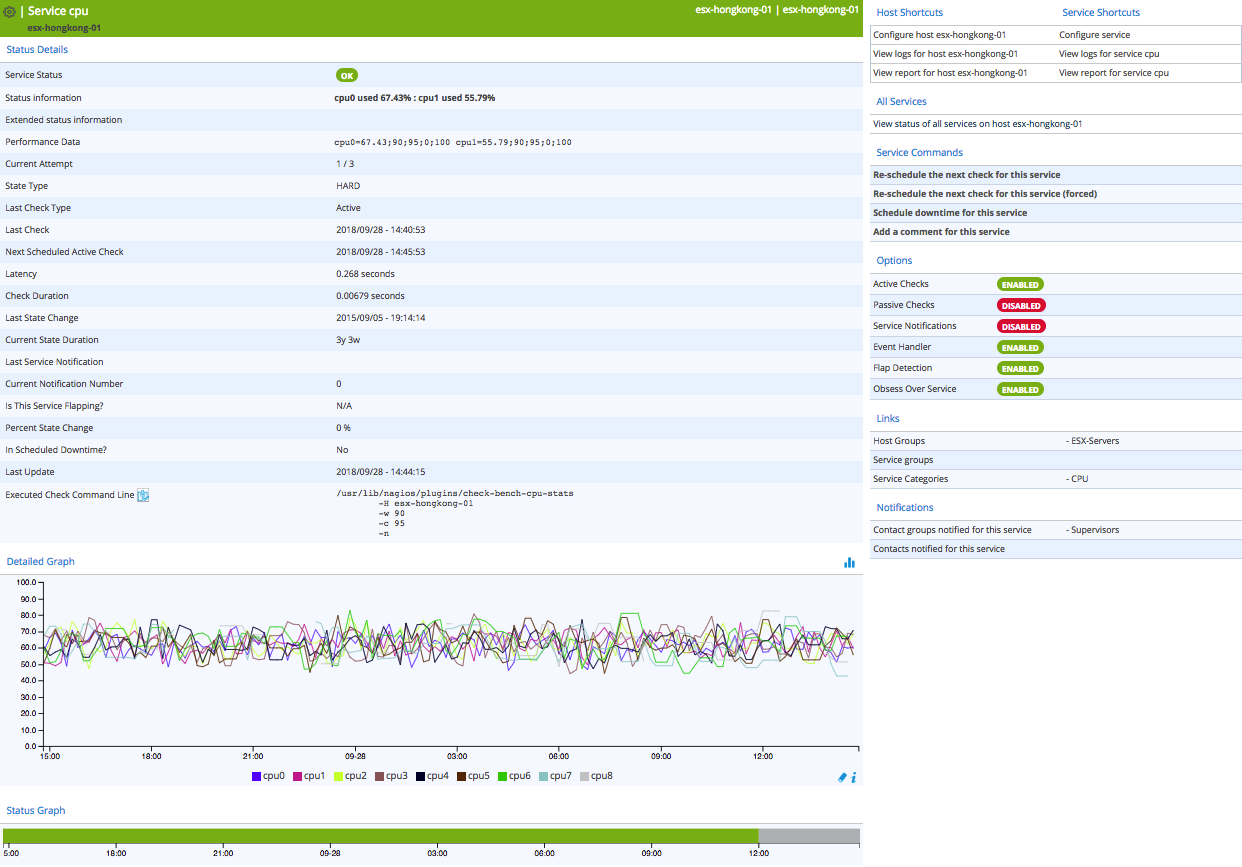View status of all services on host
The height and width of the screenshot is (867, 1242).
tap(977, 124)
